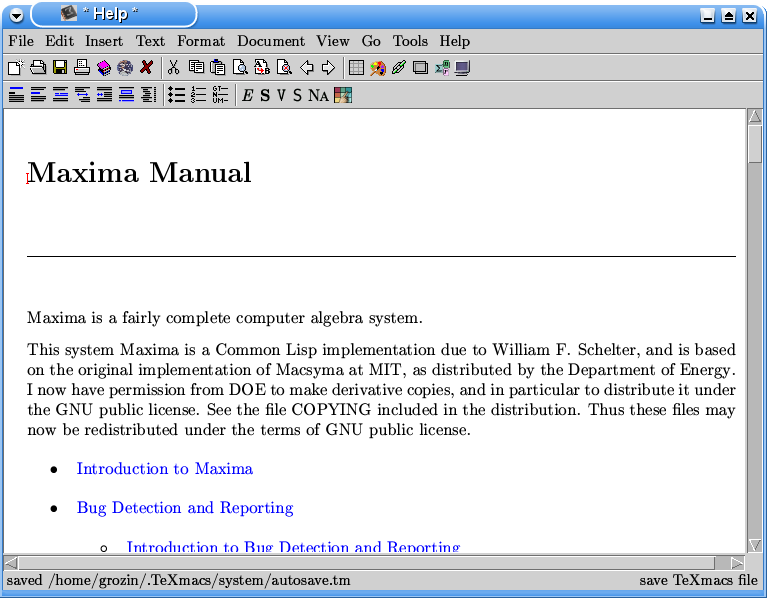Cut selection with the scissors icon

click(x=173, y=67)
